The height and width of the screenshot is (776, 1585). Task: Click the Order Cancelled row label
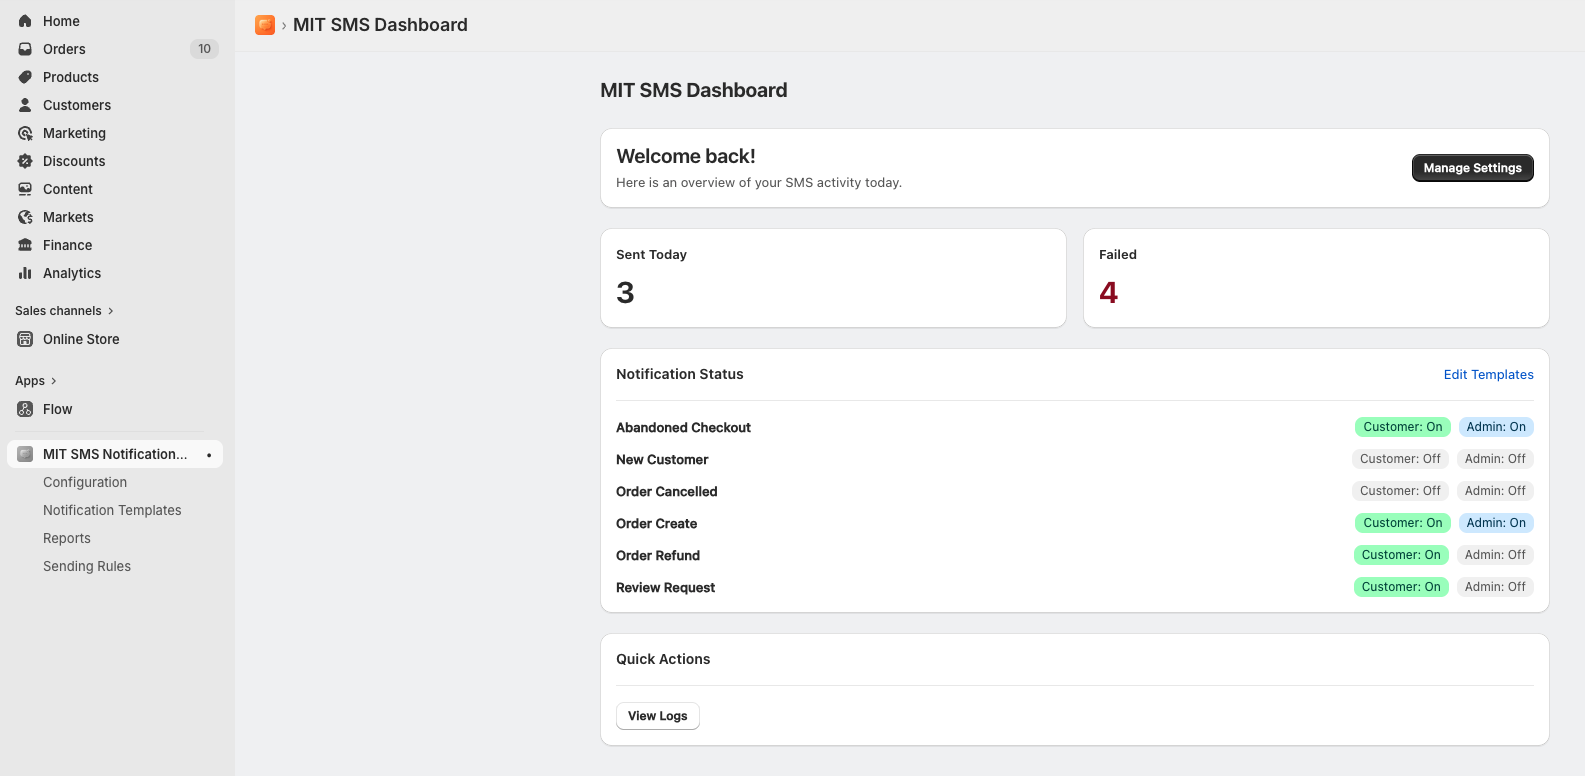coord(667,492)
